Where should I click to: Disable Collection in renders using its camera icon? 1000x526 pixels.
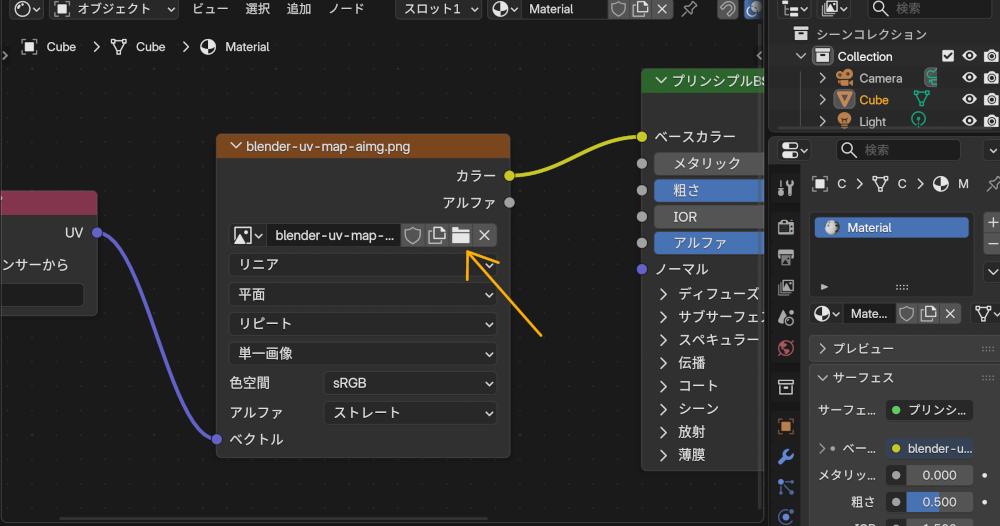click(991, 56)
